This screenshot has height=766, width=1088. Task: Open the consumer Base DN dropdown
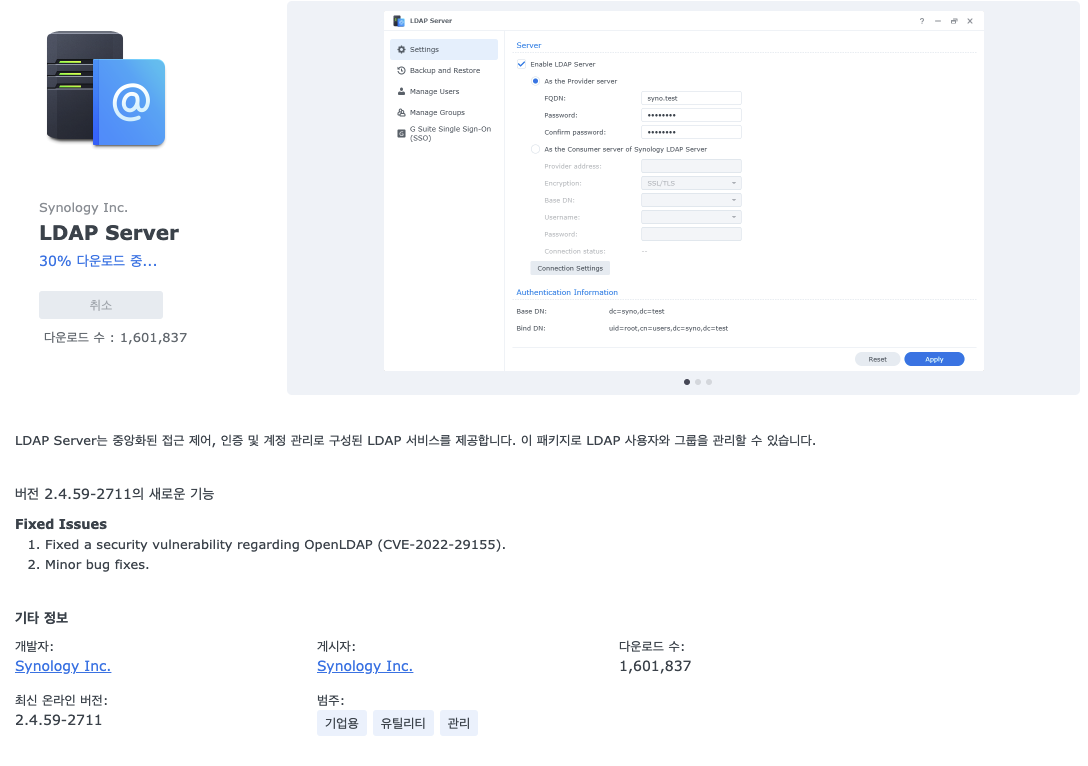tap(691, 200)
